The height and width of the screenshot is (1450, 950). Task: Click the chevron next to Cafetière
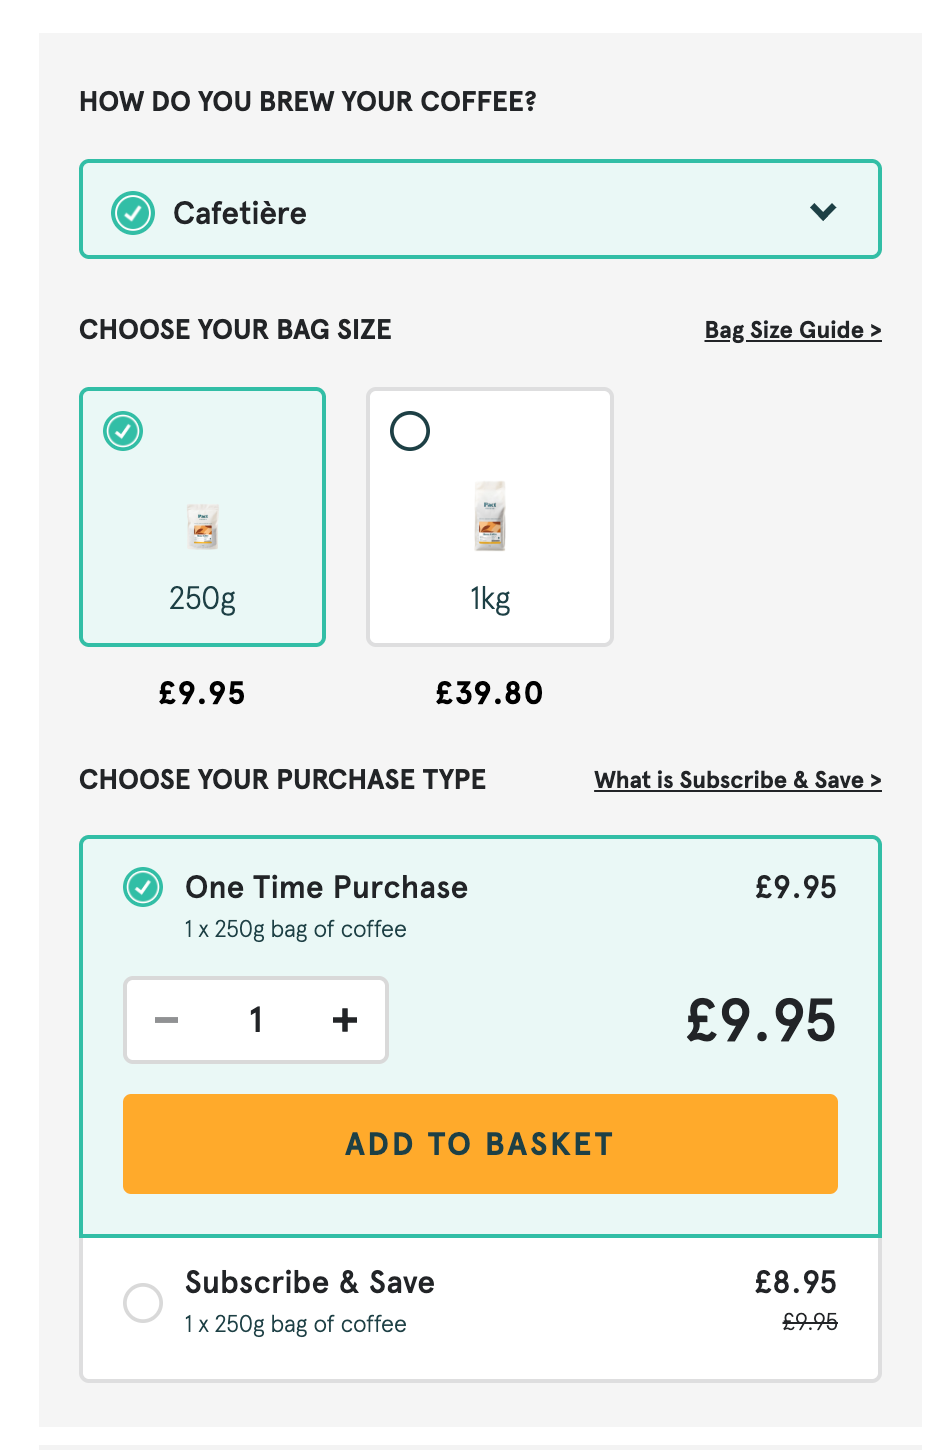click(x=823, y=211)
